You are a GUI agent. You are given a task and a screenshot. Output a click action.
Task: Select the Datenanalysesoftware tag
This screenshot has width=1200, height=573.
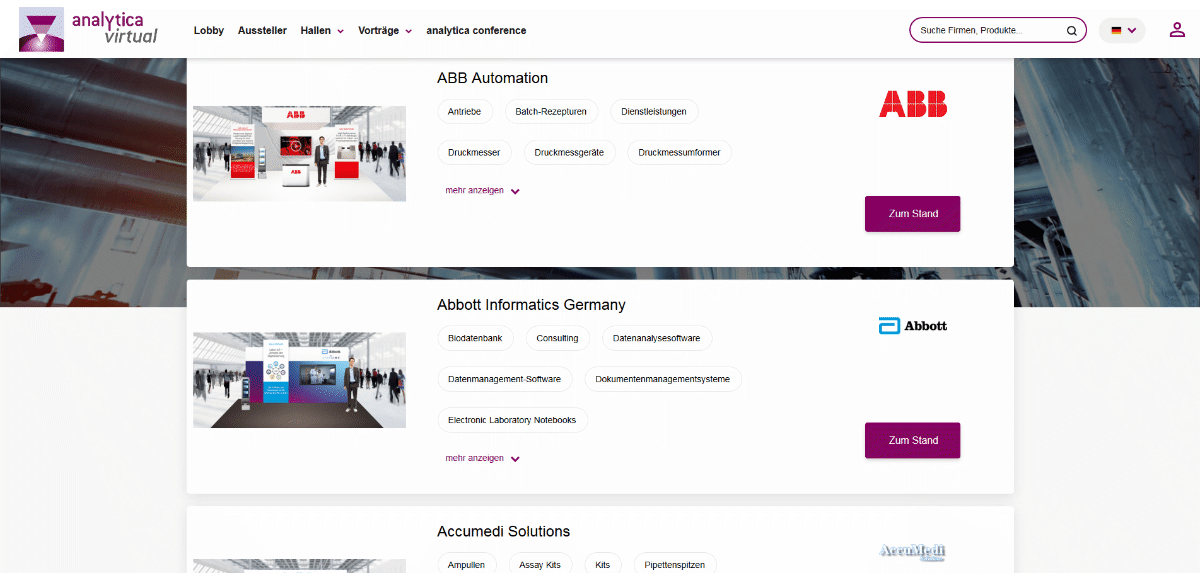coord(657,338)
